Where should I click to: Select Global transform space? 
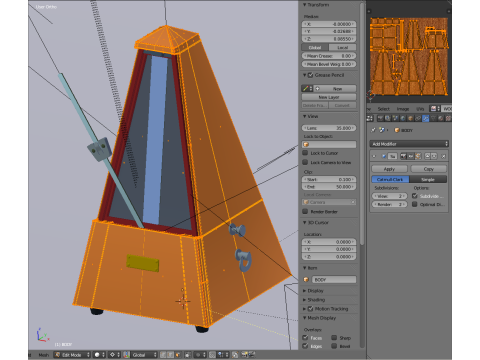[315, 47]
